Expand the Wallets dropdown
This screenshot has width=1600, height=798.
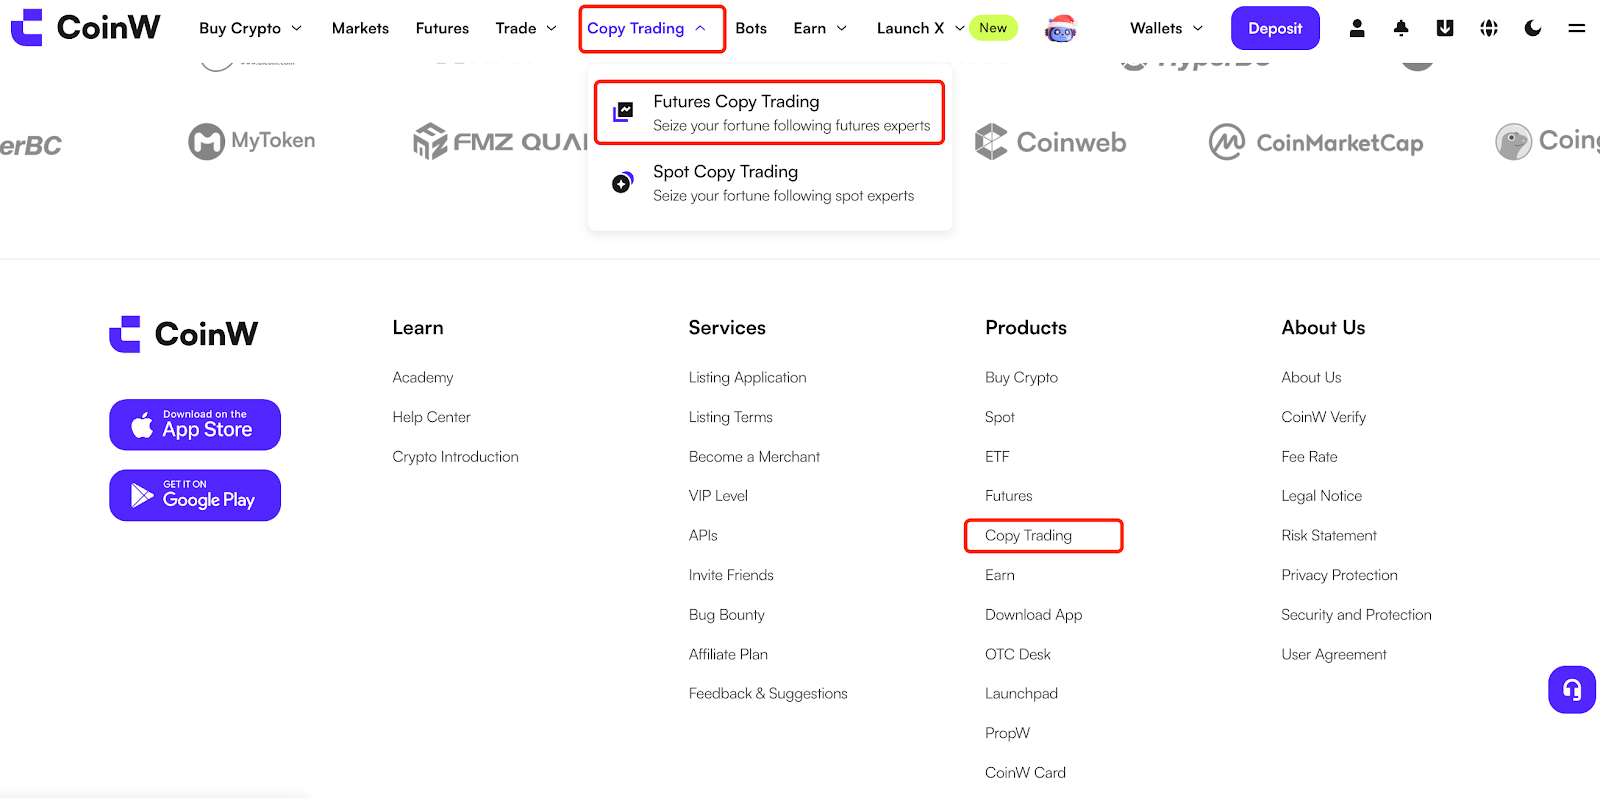coord(1166,28)
